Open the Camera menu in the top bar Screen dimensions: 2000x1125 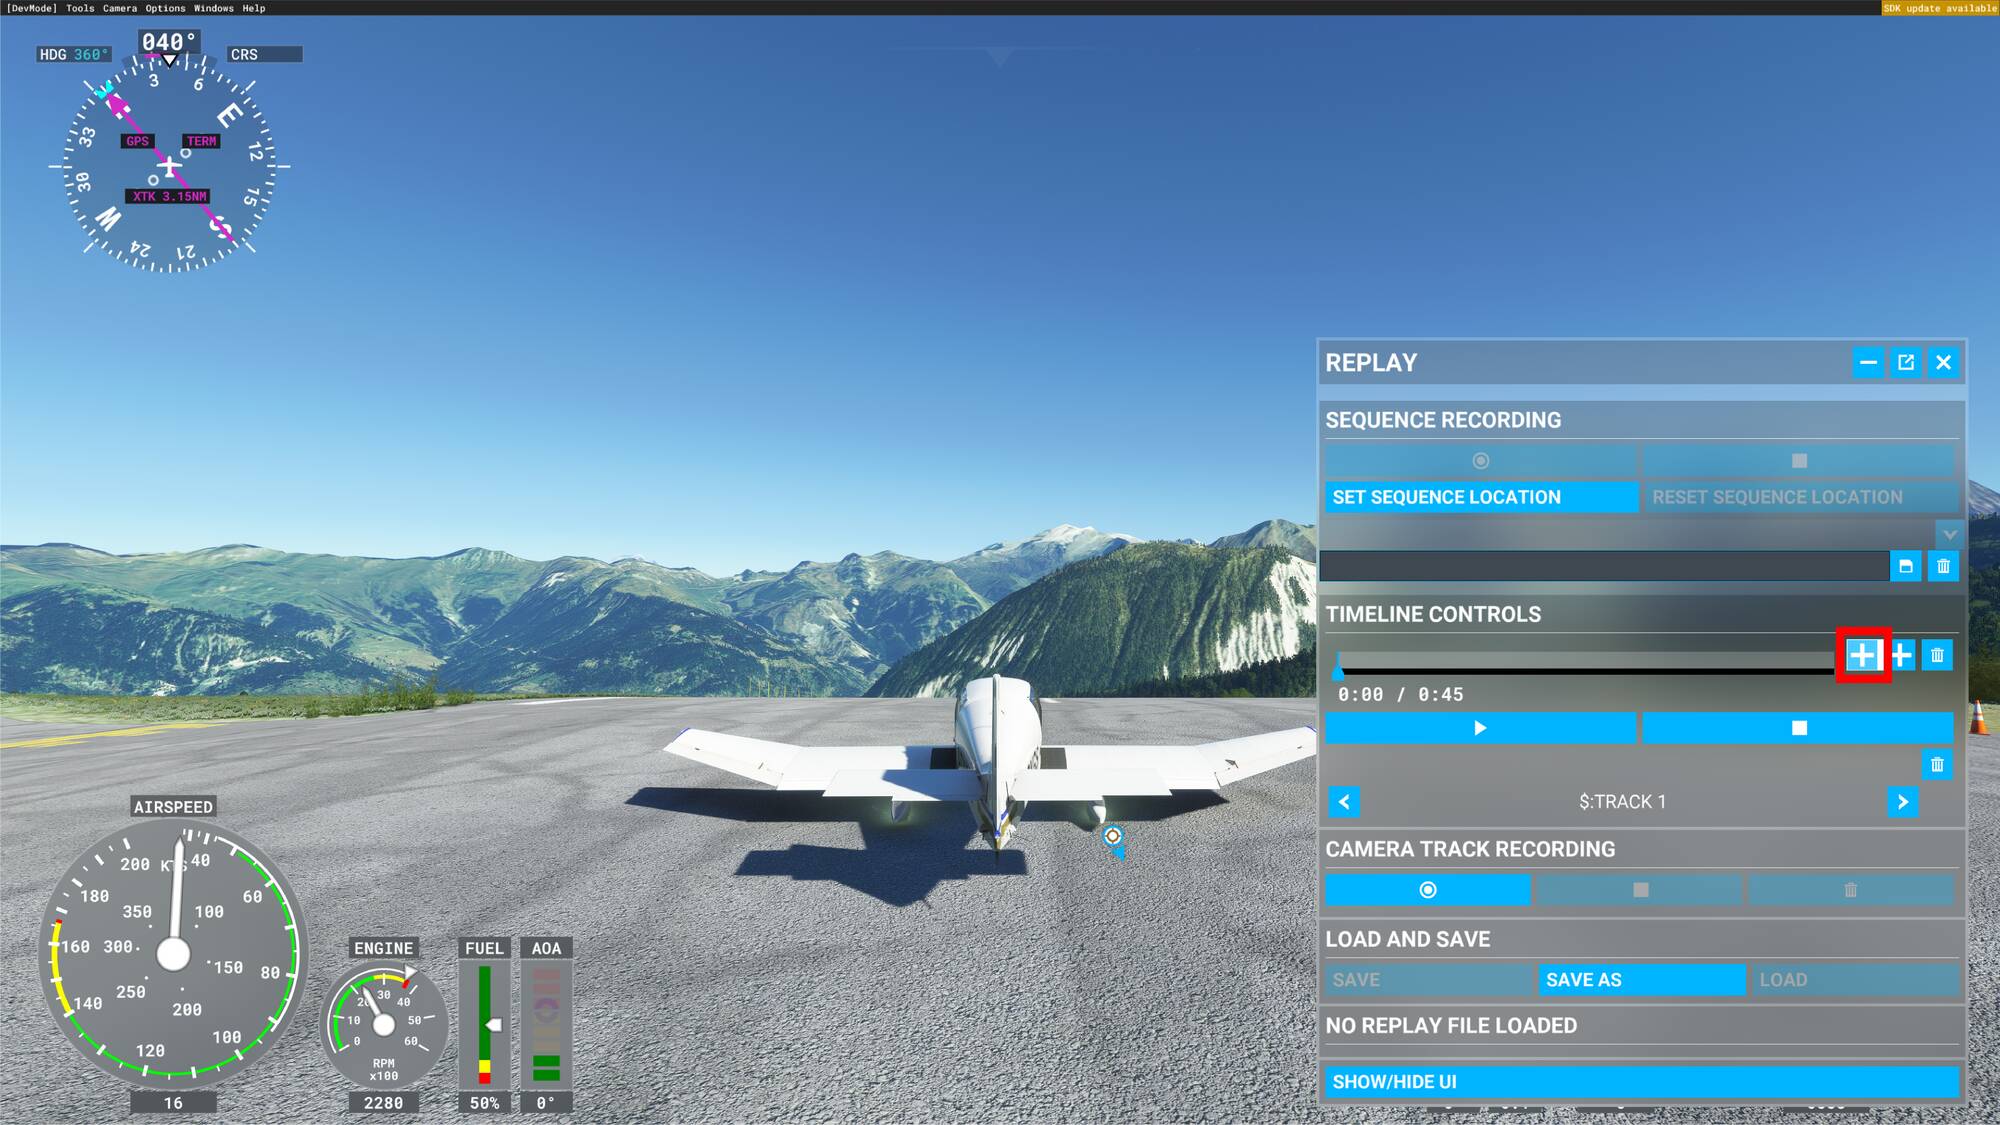pyautogui.click(x=119, y=8)
